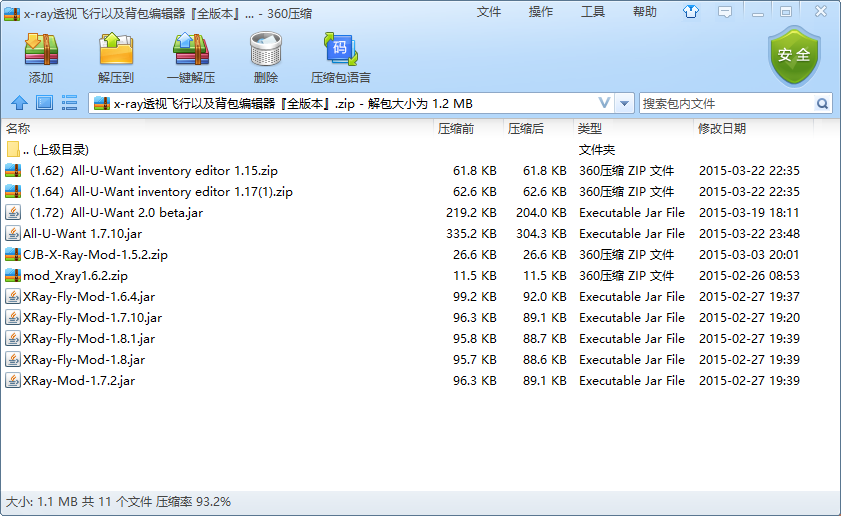The height and width of the screenshot is (516, 841).
Task: Click zip icon of CJB-X-Ray-Mod-1.5.2.zip
Action: pyautogui.click(x=13, y=254)
